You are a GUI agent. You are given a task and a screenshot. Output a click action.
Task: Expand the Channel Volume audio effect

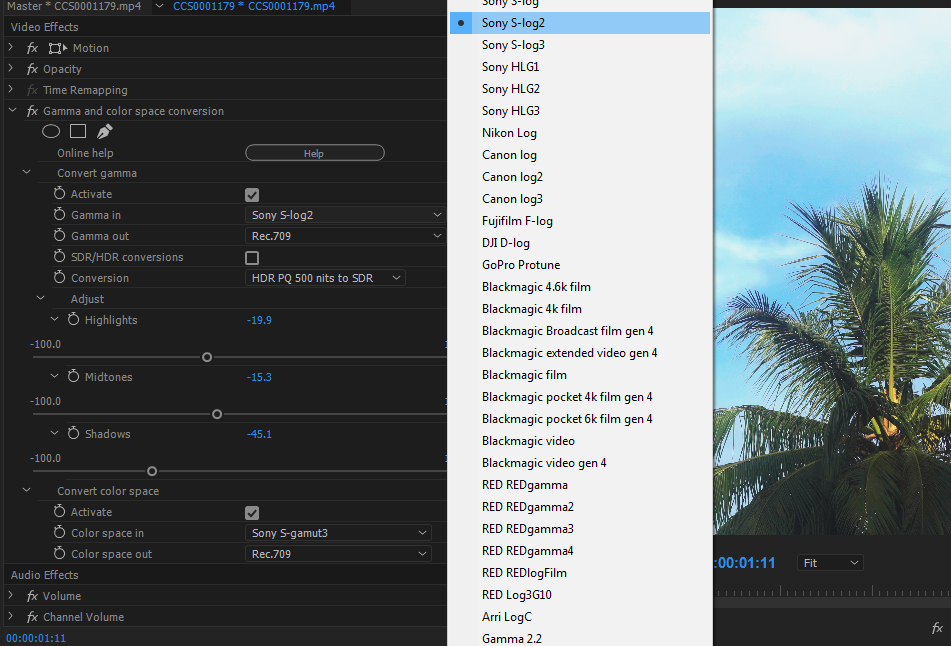click(11, 616)
